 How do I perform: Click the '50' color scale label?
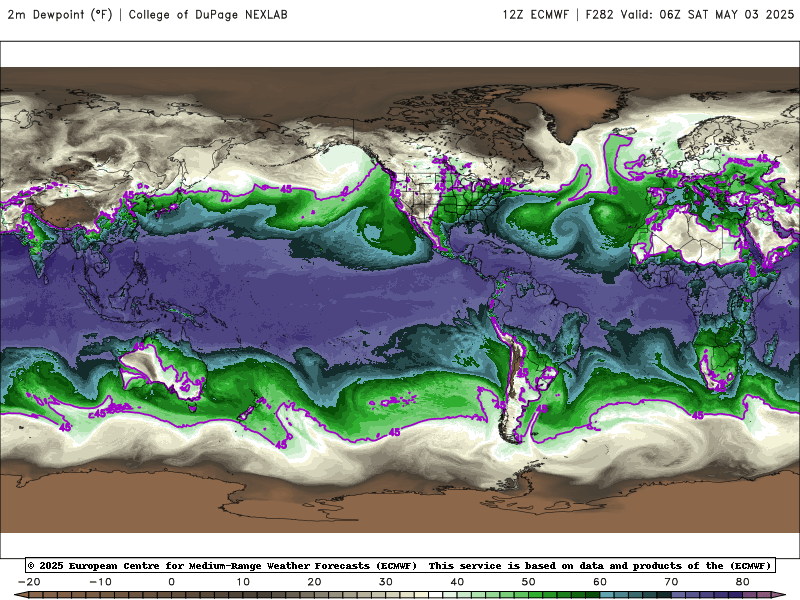pyautogui.click(x=529, y=582)
